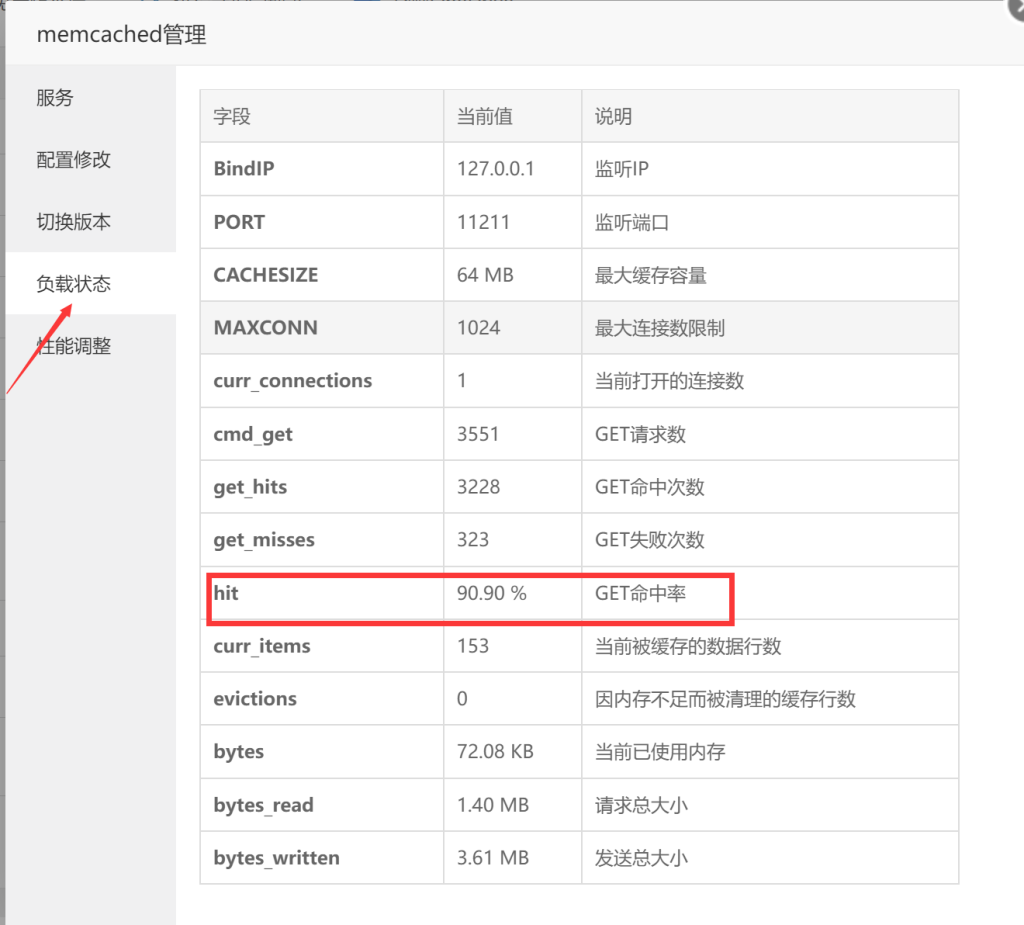Select the get_hits value 3228
This screenshot has height=925, width=1024.
coord(479,487)
